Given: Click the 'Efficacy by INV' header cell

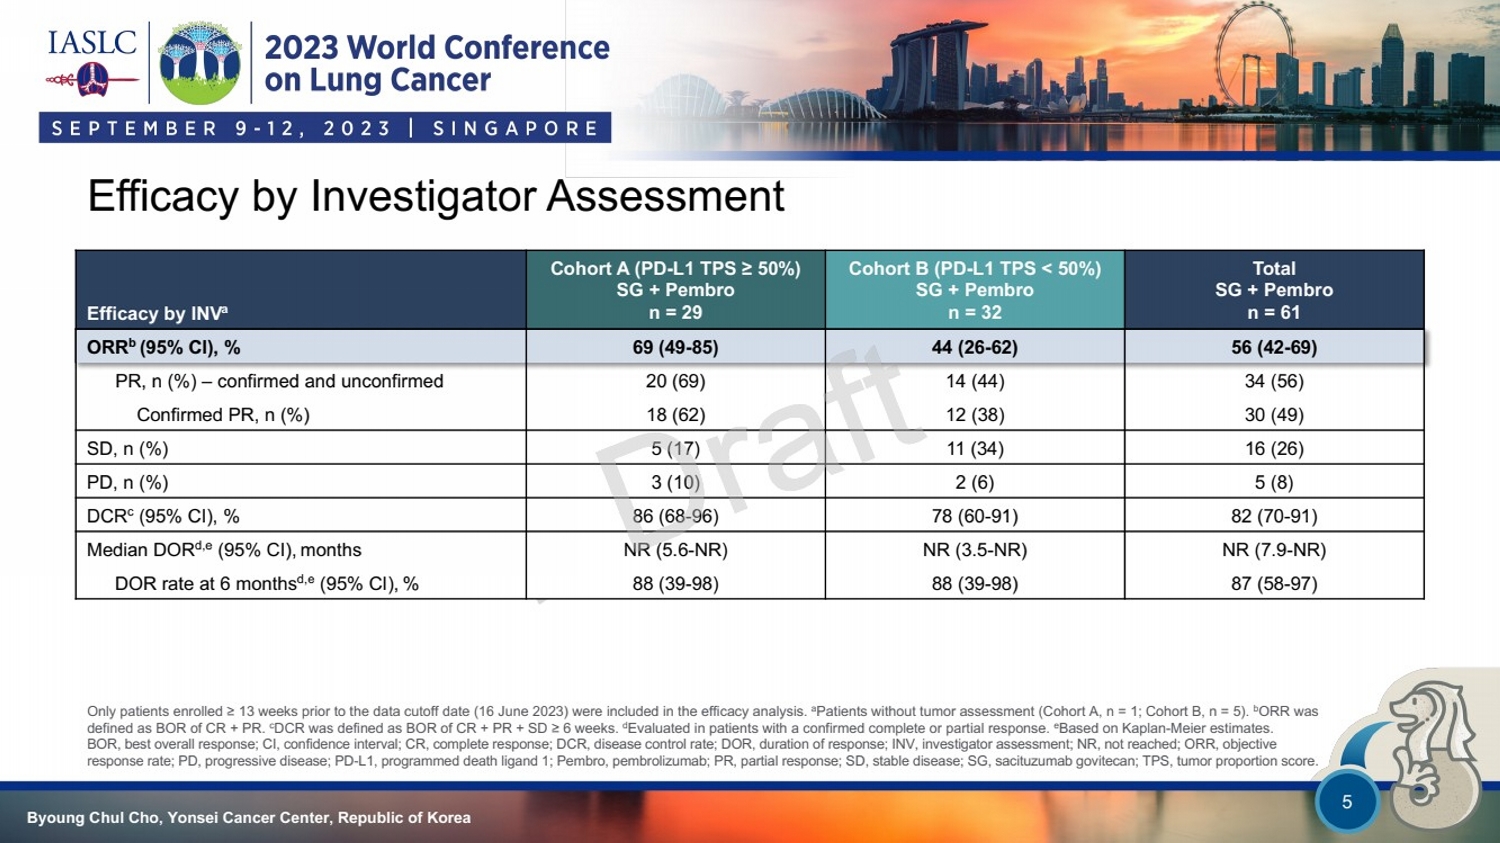Looking at the screenshot, I should coord(157,313).
